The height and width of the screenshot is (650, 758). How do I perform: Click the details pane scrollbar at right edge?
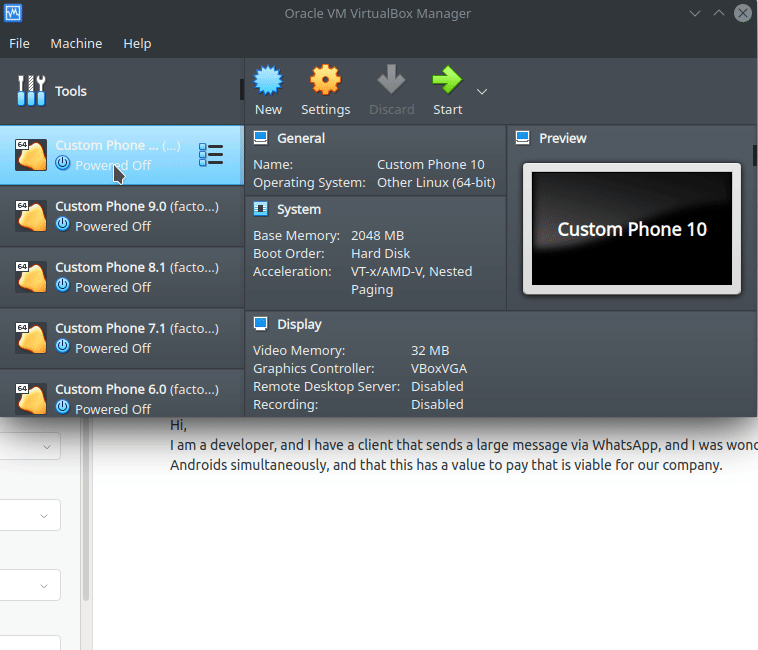click(755, 155)
